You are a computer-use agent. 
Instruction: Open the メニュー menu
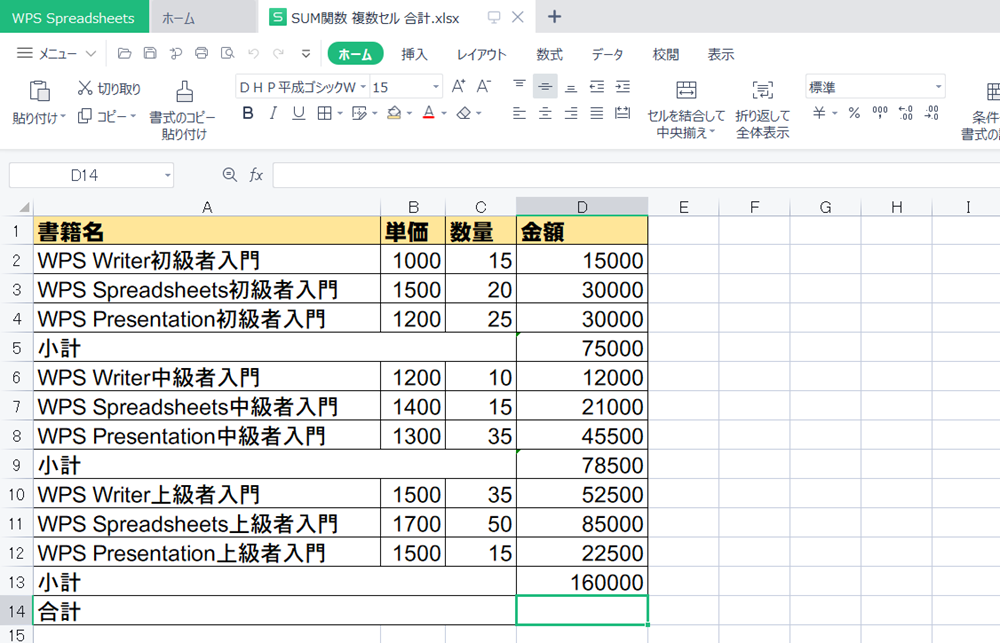point(56,54)
